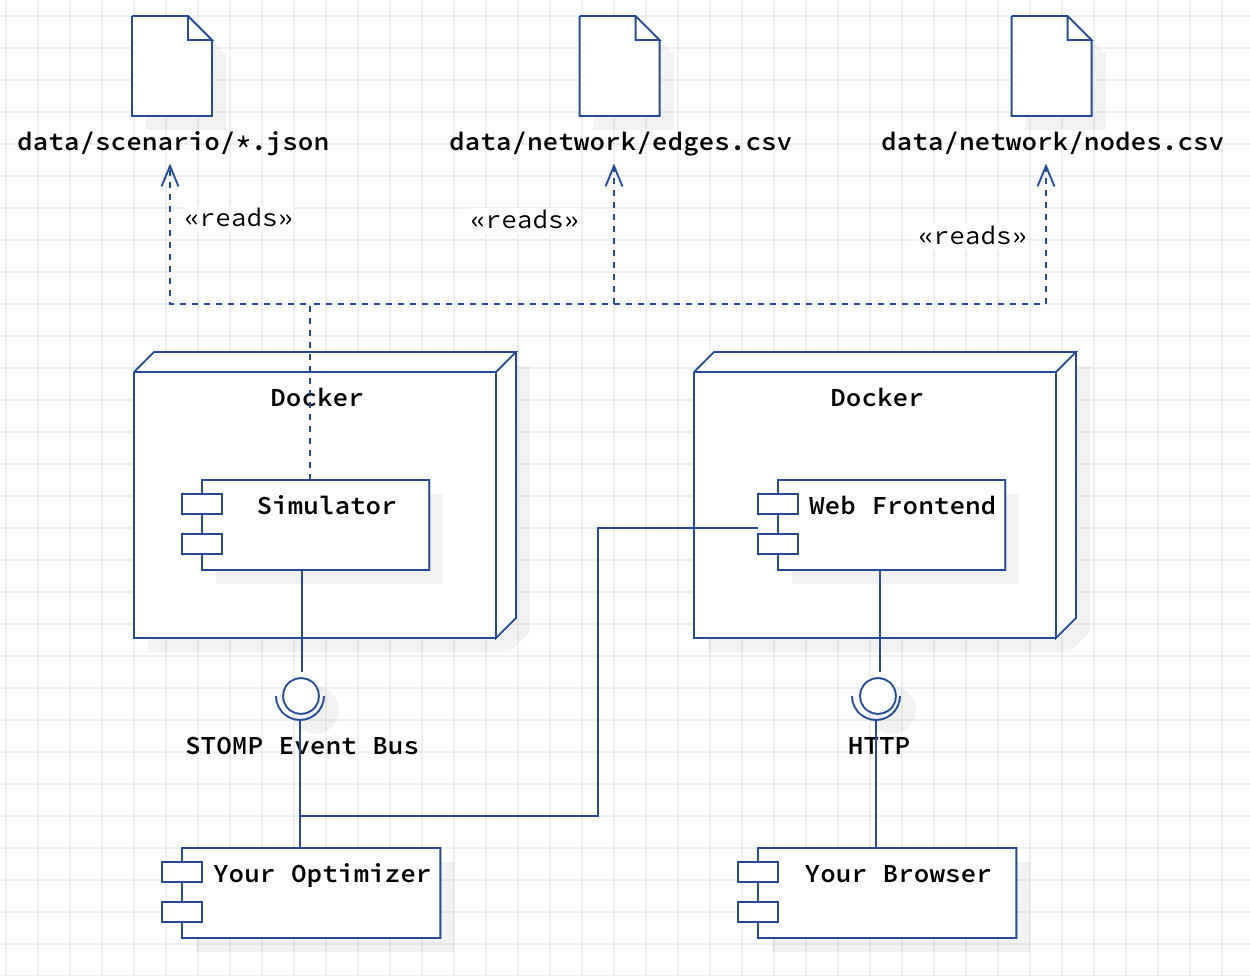Viewport: 1250px width, 976px height.
Task: Click the port icon on Web Frontend
Action: tap(779, 505)
